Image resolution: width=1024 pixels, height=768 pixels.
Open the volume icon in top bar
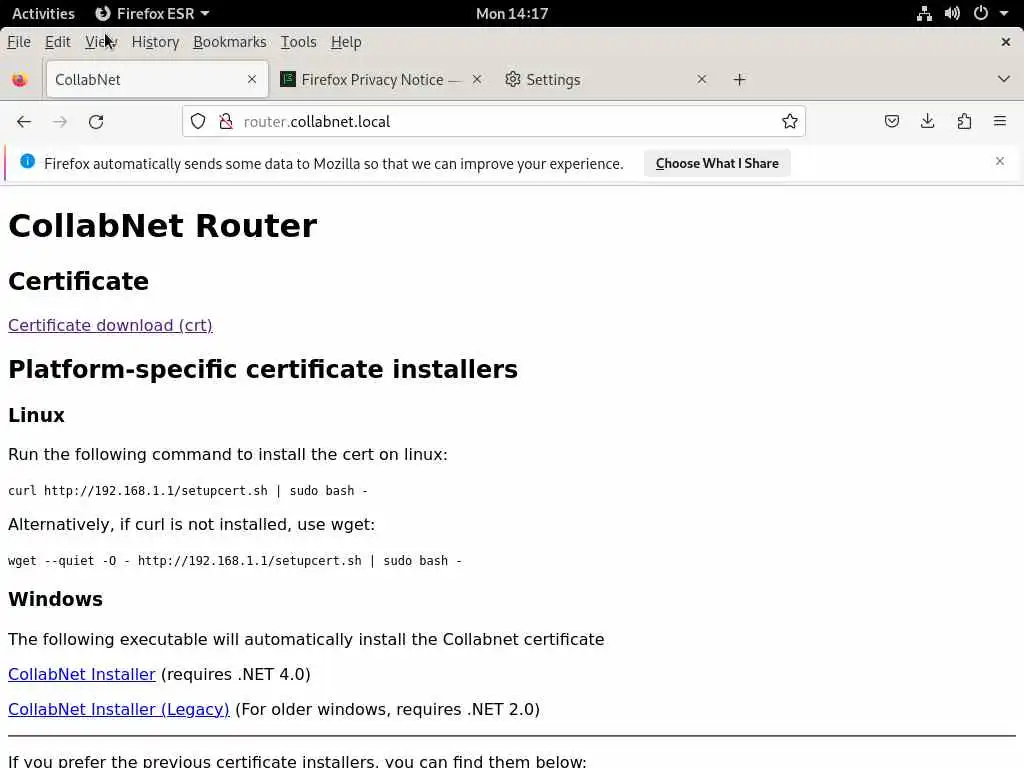click(952, 13)
